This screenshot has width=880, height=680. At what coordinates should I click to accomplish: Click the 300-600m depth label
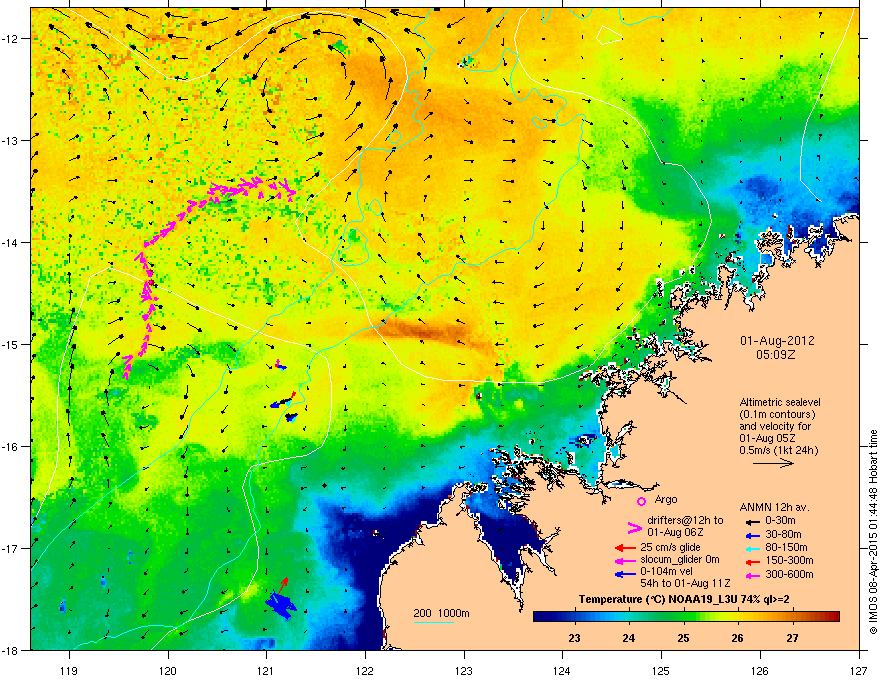pos(789,575)
